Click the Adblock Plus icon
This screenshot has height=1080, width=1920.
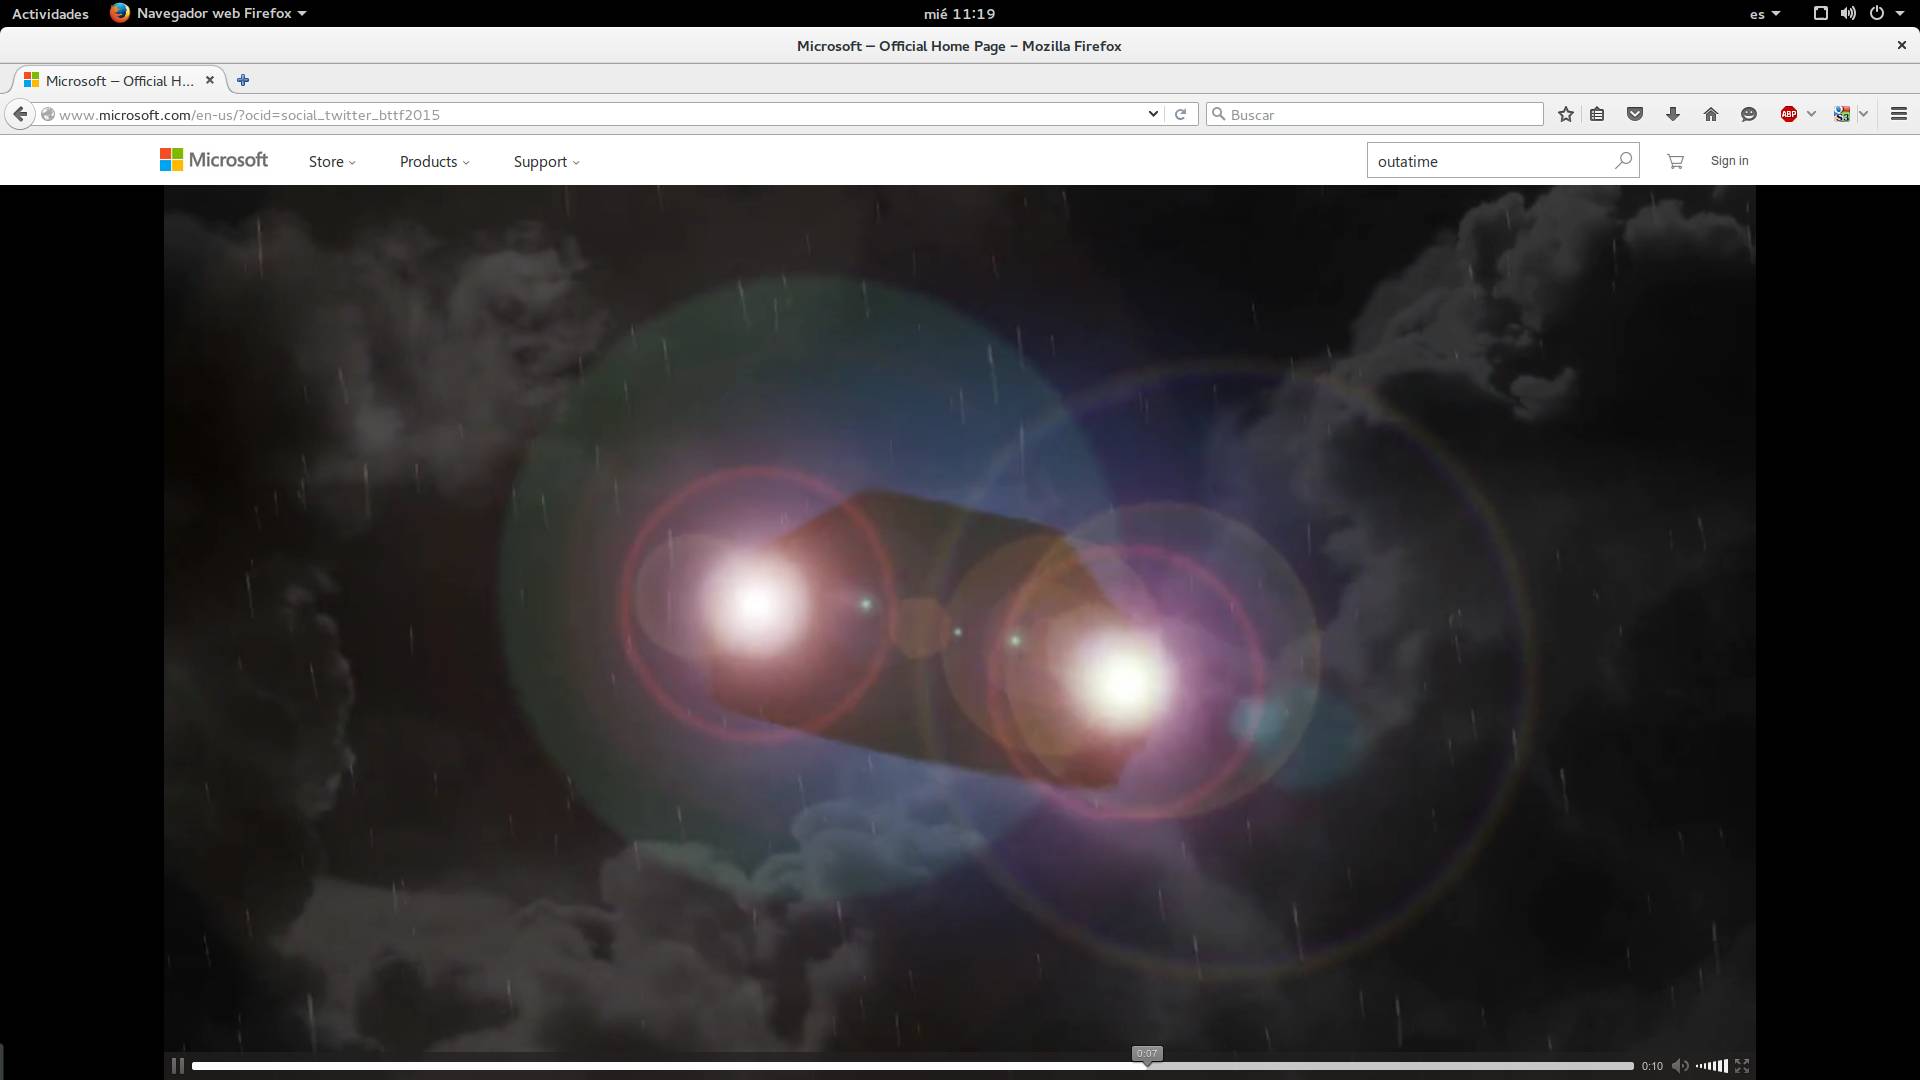1789,114
